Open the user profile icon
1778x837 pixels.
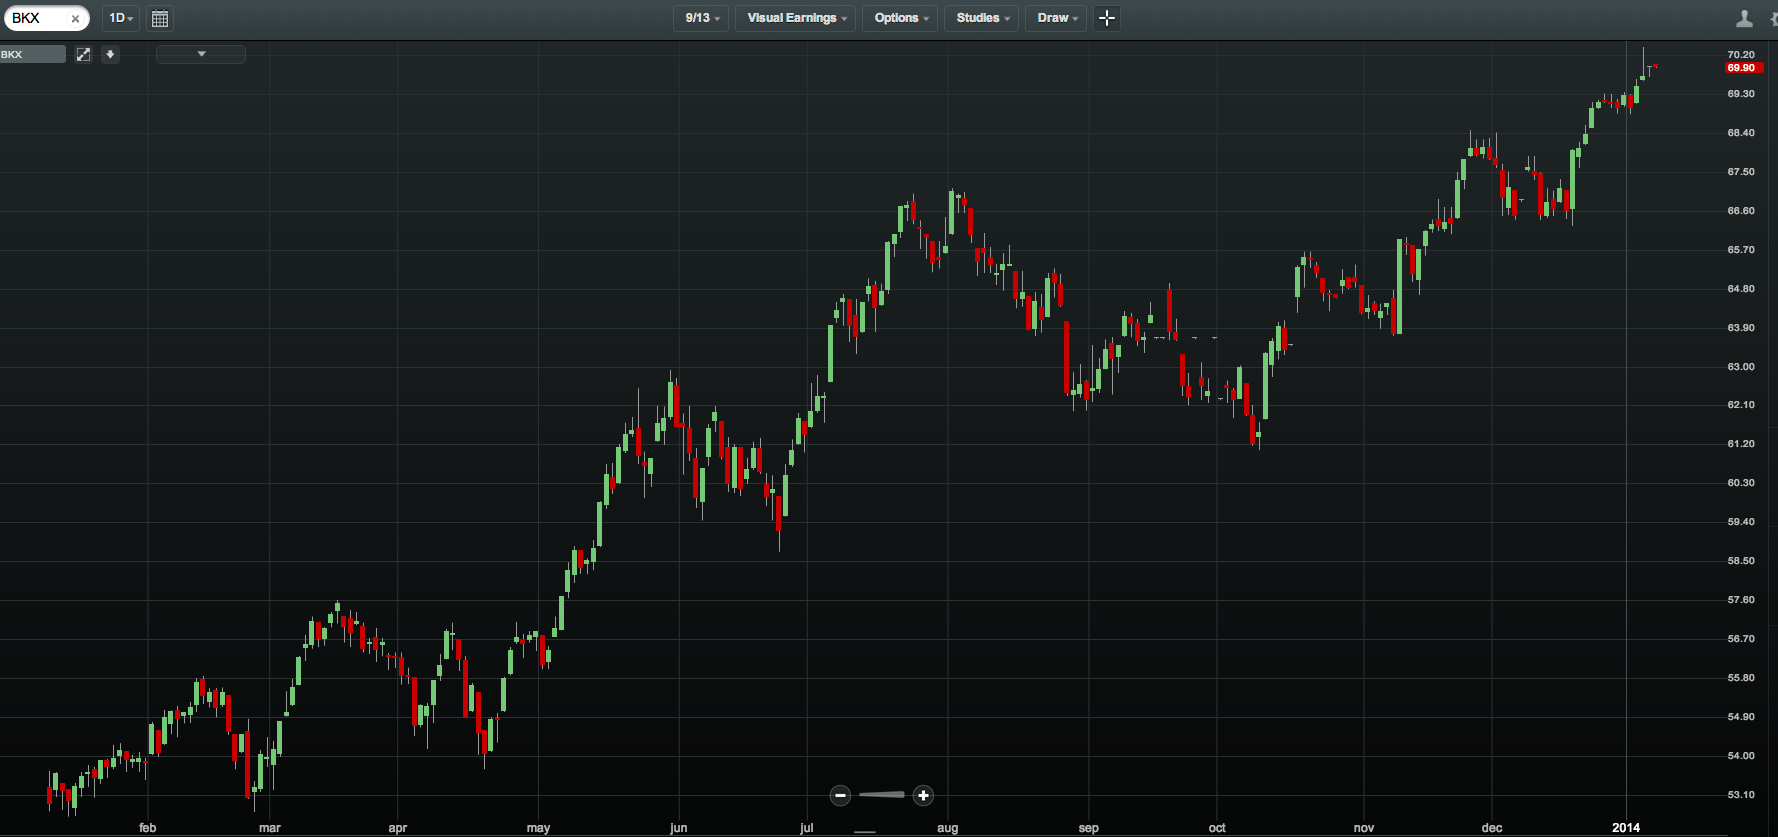tap(1744, 18)
